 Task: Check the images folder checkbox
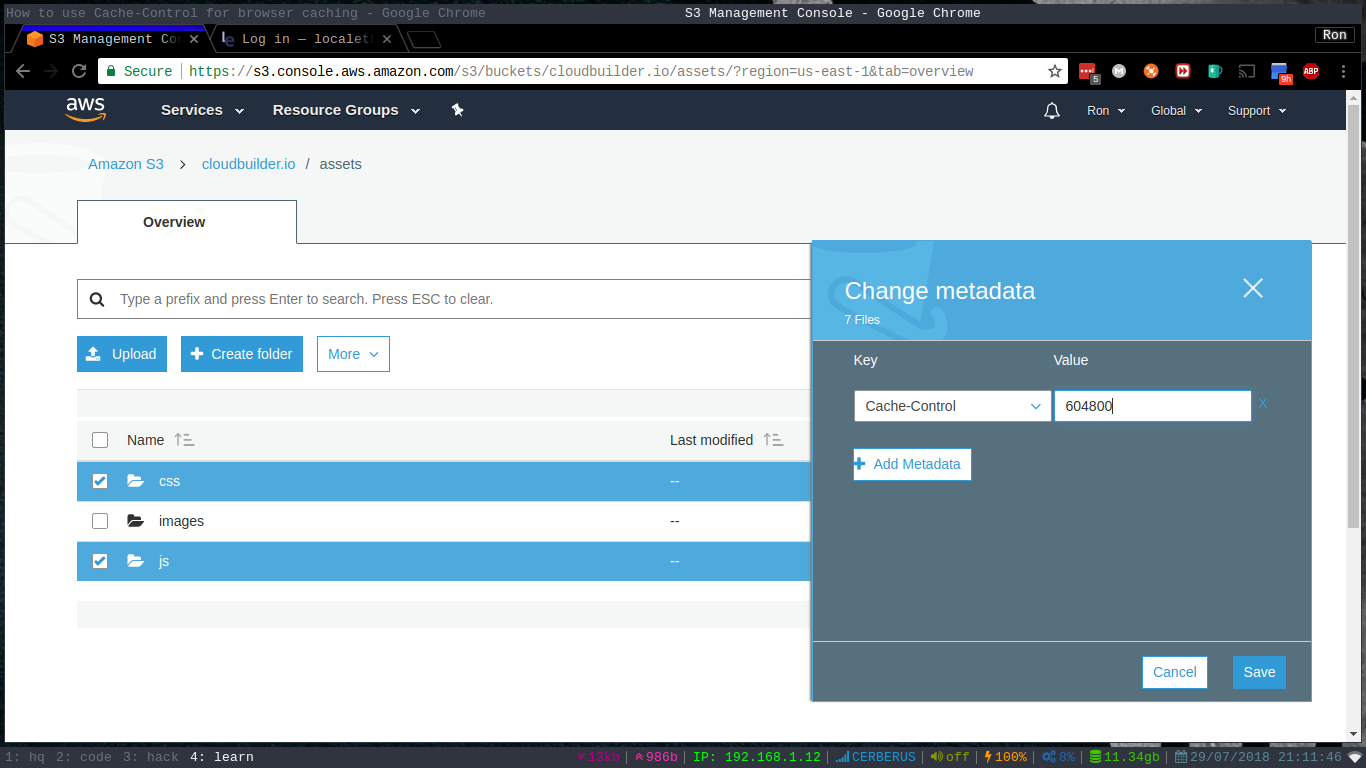pyautogui.click(x=99, y=521)
